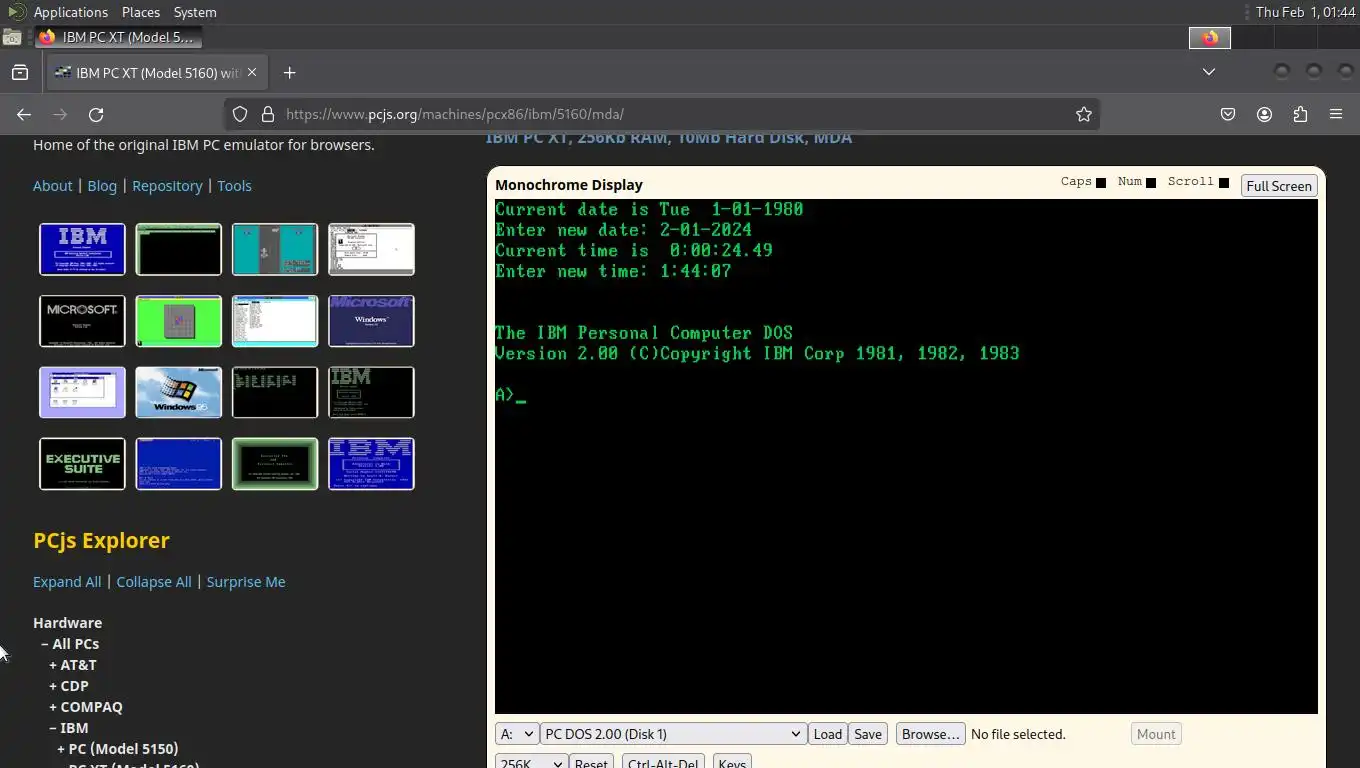Viewport: 1360px width, 768px height.
Task: Open the A: drive selector dropdown
Action: 517,734
